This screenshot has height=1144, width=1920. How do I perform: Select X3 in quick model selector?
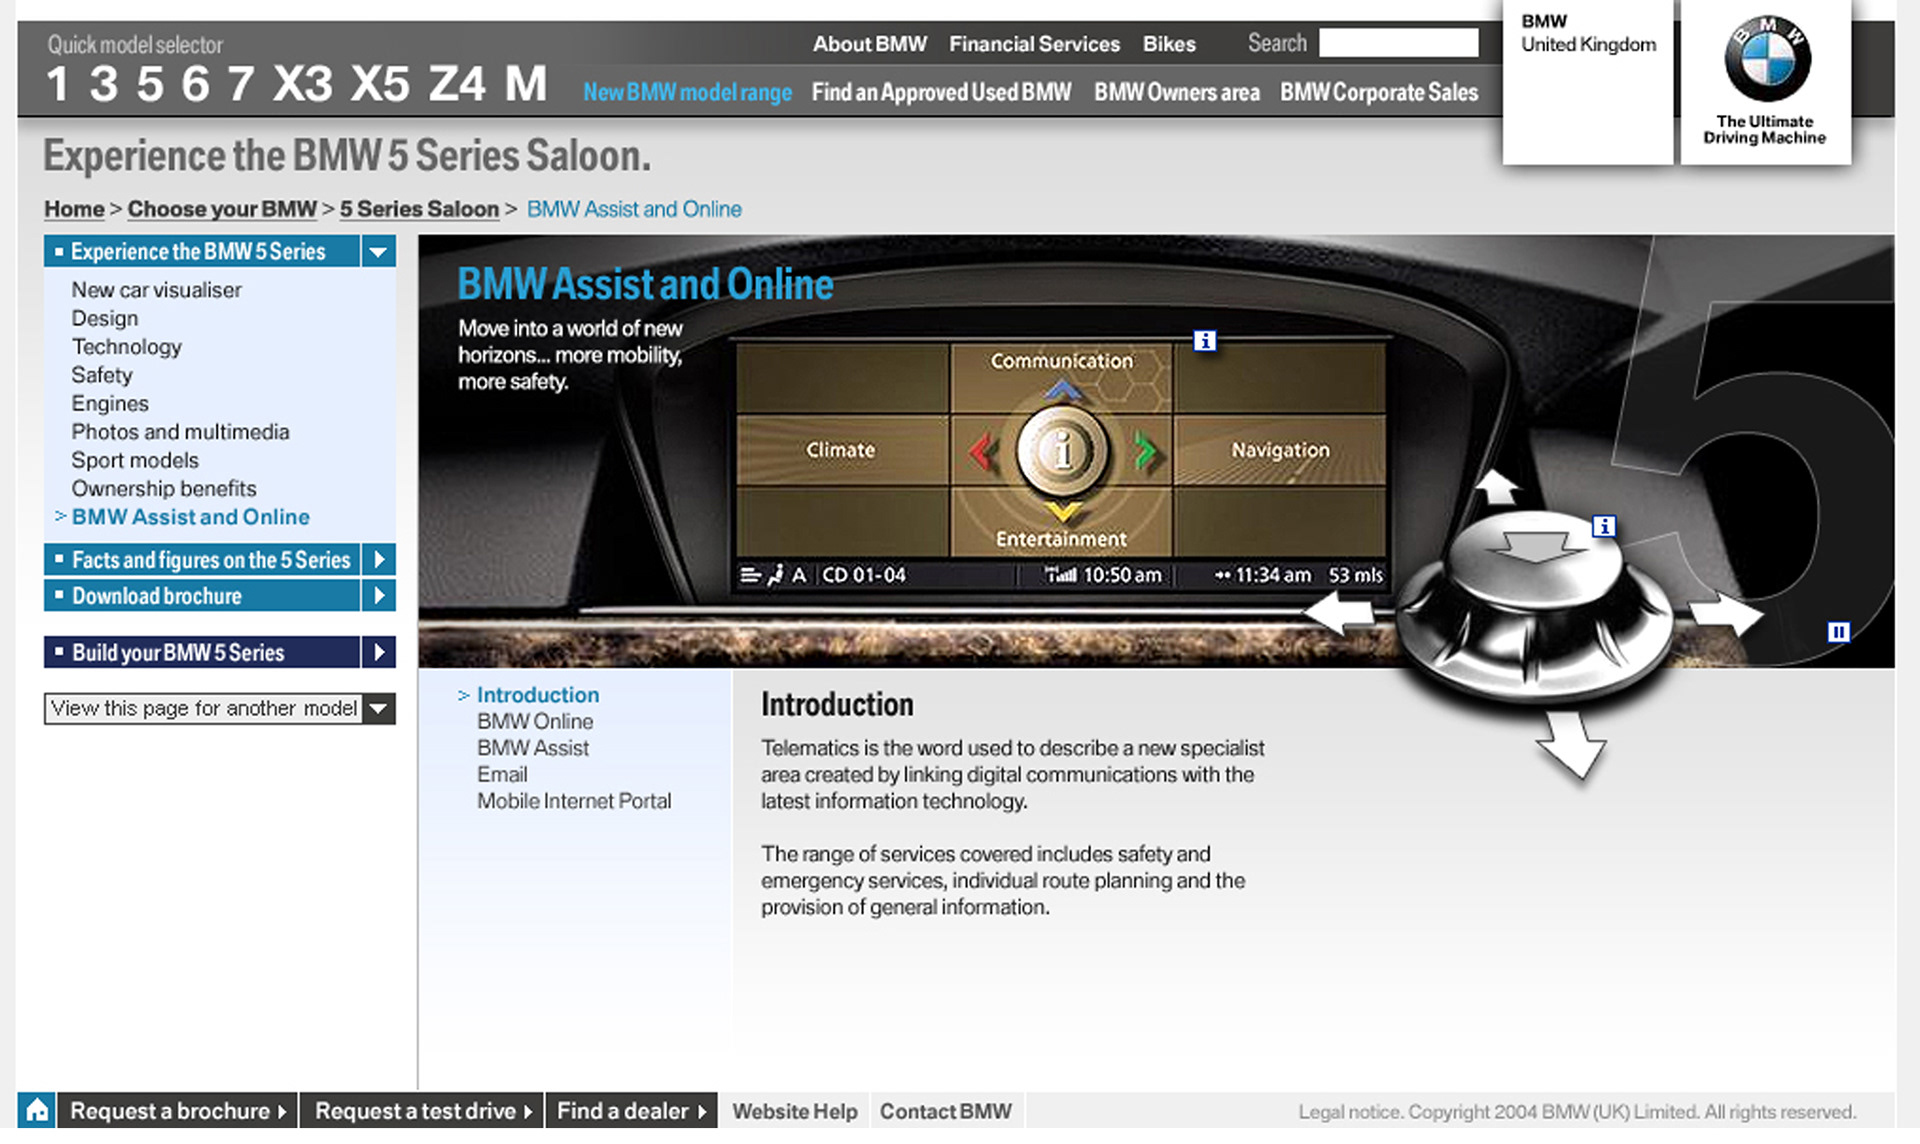[303, 84]
